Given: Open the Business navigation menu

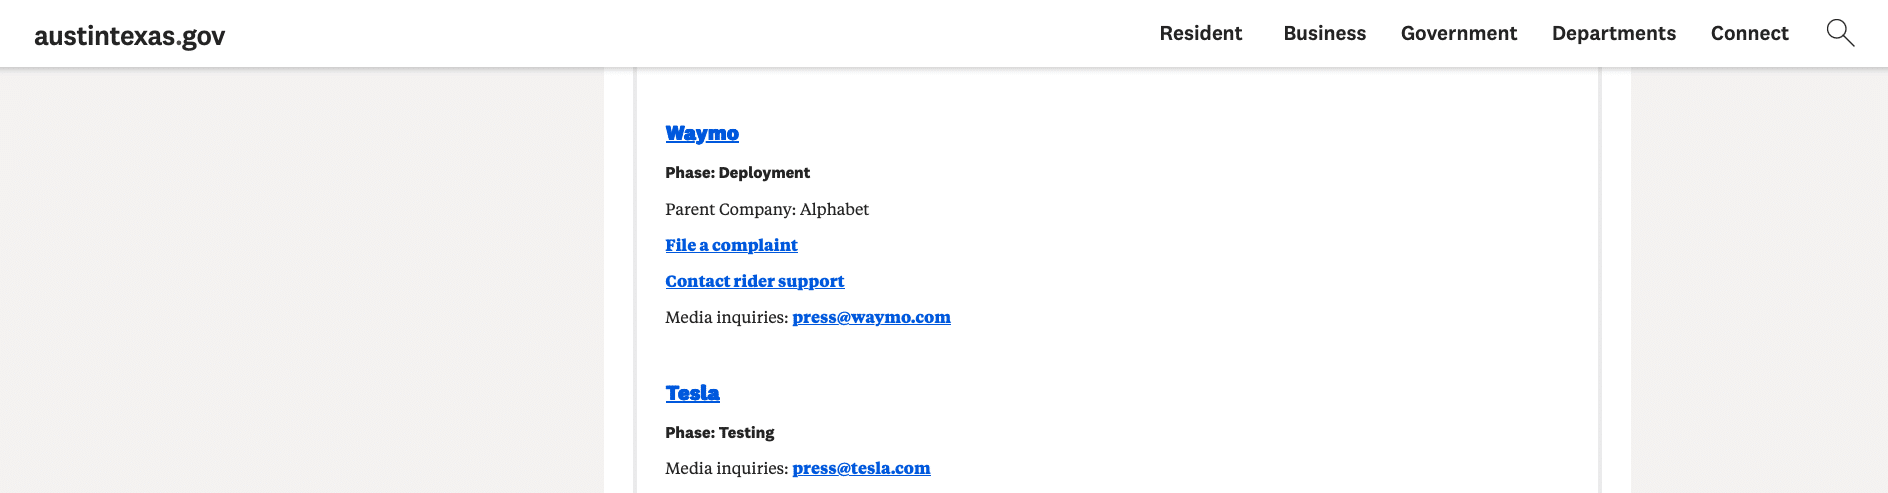Looking at the screenshot, I should [1324, 33].
